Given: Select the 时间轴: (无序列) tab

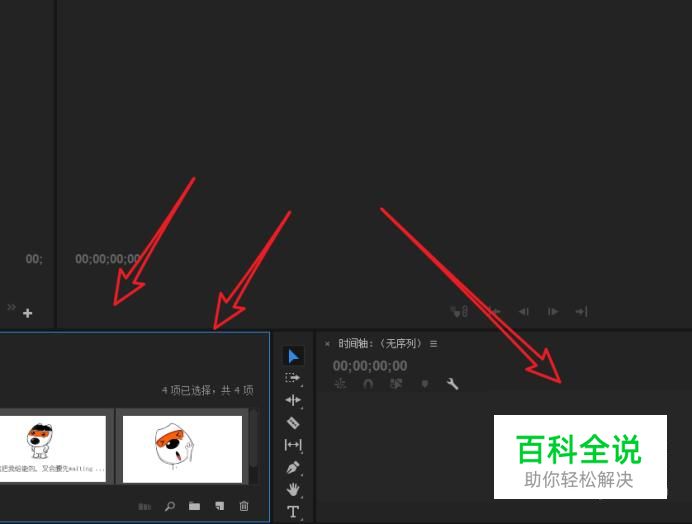Looking at the screenshot, I should pos(380,343).
